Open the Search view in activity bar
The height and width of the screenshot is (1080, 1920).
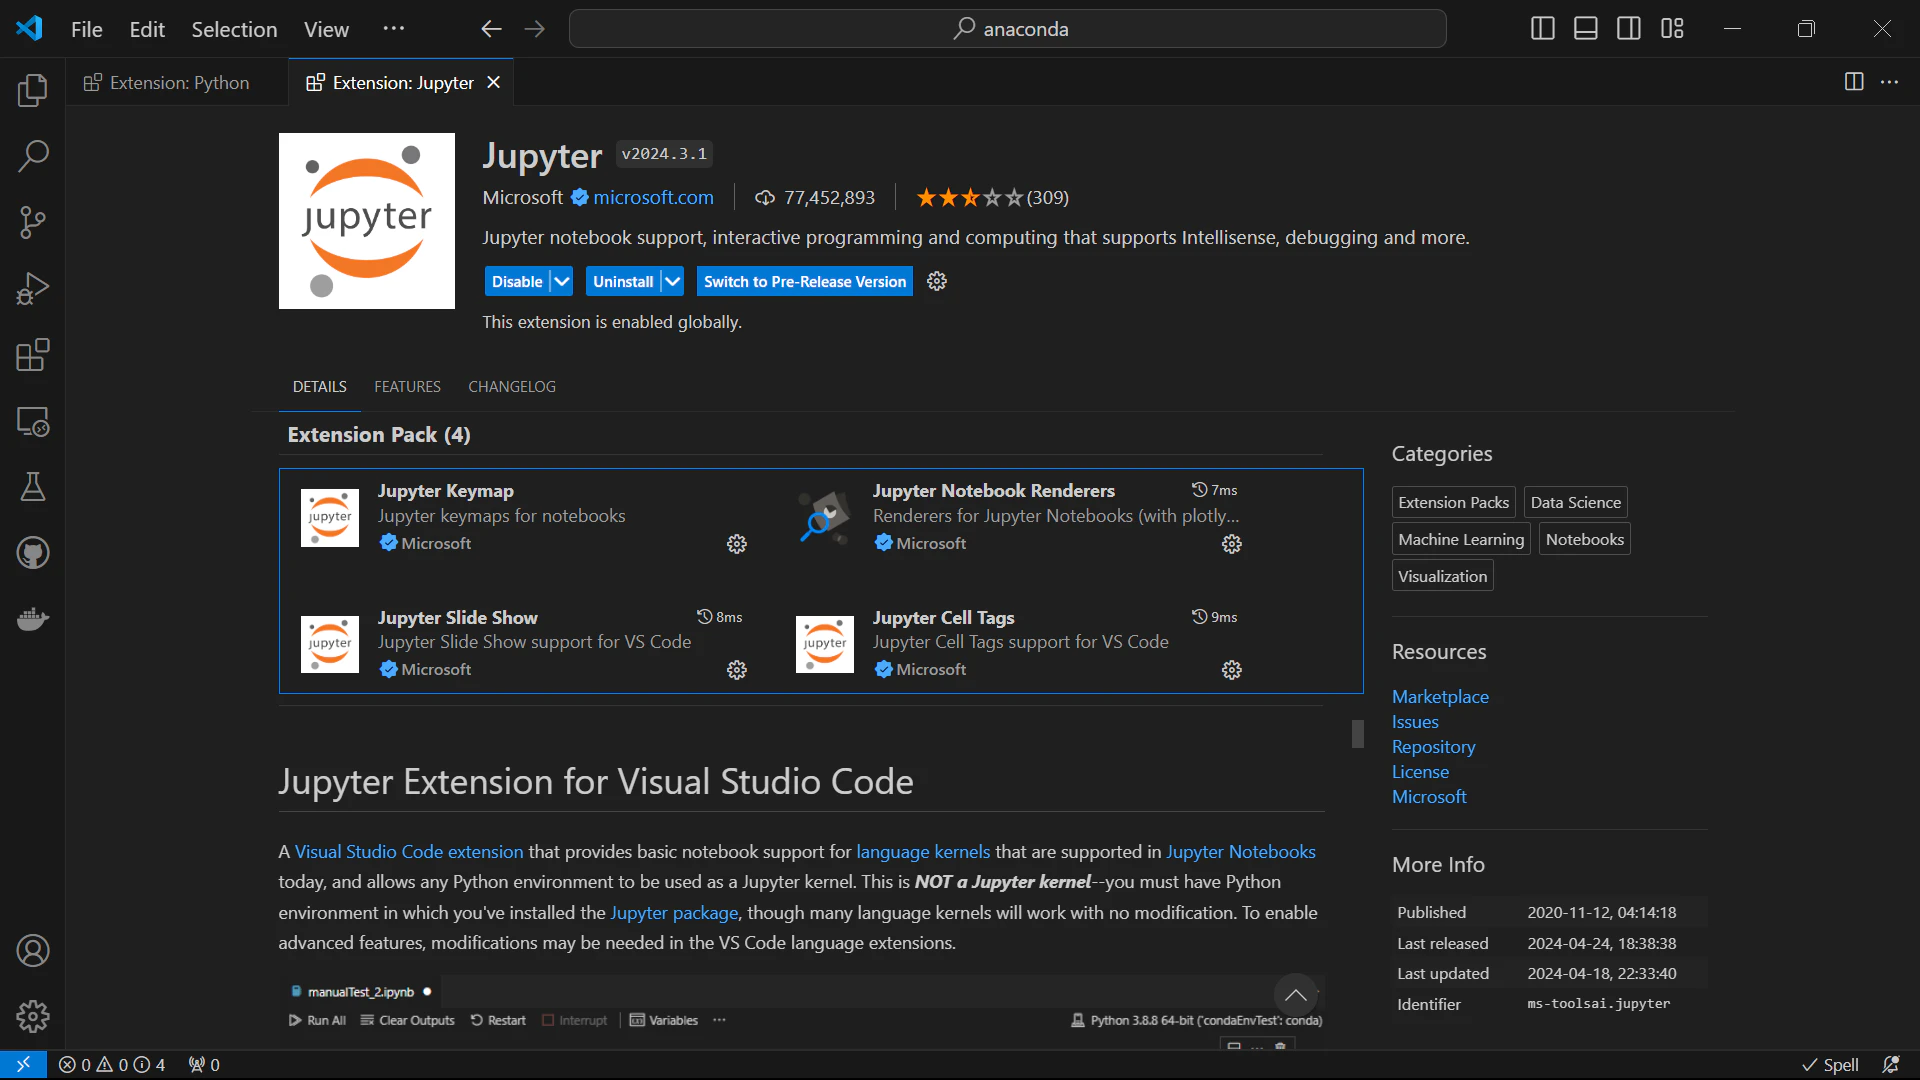[33, 156]
